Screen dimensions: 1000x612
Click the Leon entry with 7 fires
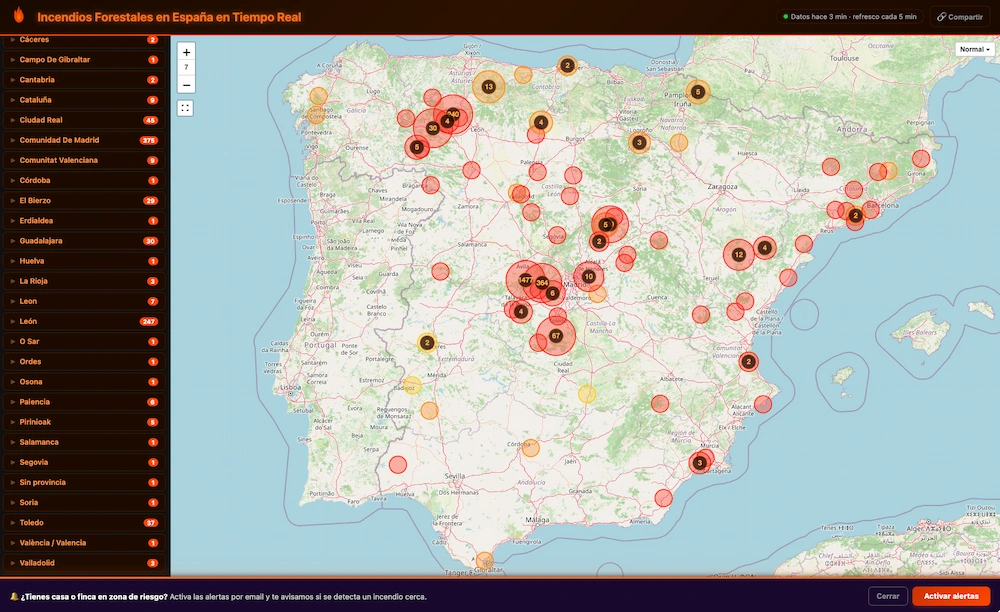point(84,301)
